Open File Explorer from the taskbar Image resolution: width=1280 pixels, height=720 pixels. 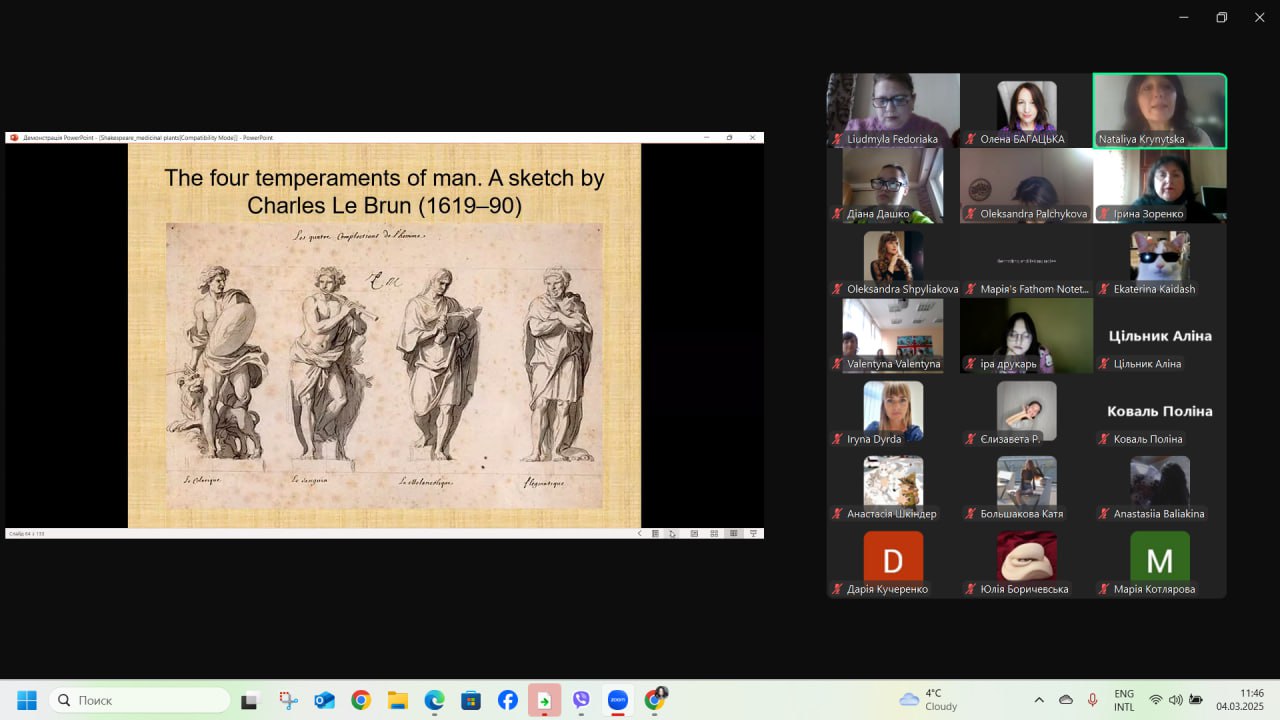pos(398,700)
